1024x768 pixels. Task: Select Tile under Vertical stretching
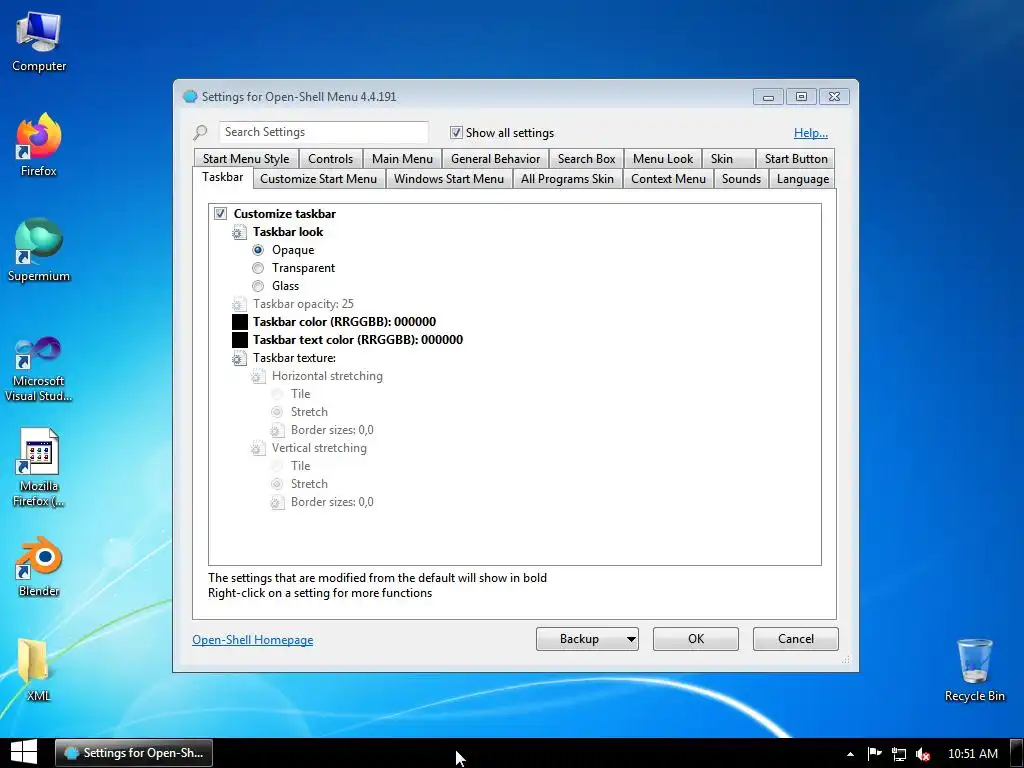tap(277, 466)
